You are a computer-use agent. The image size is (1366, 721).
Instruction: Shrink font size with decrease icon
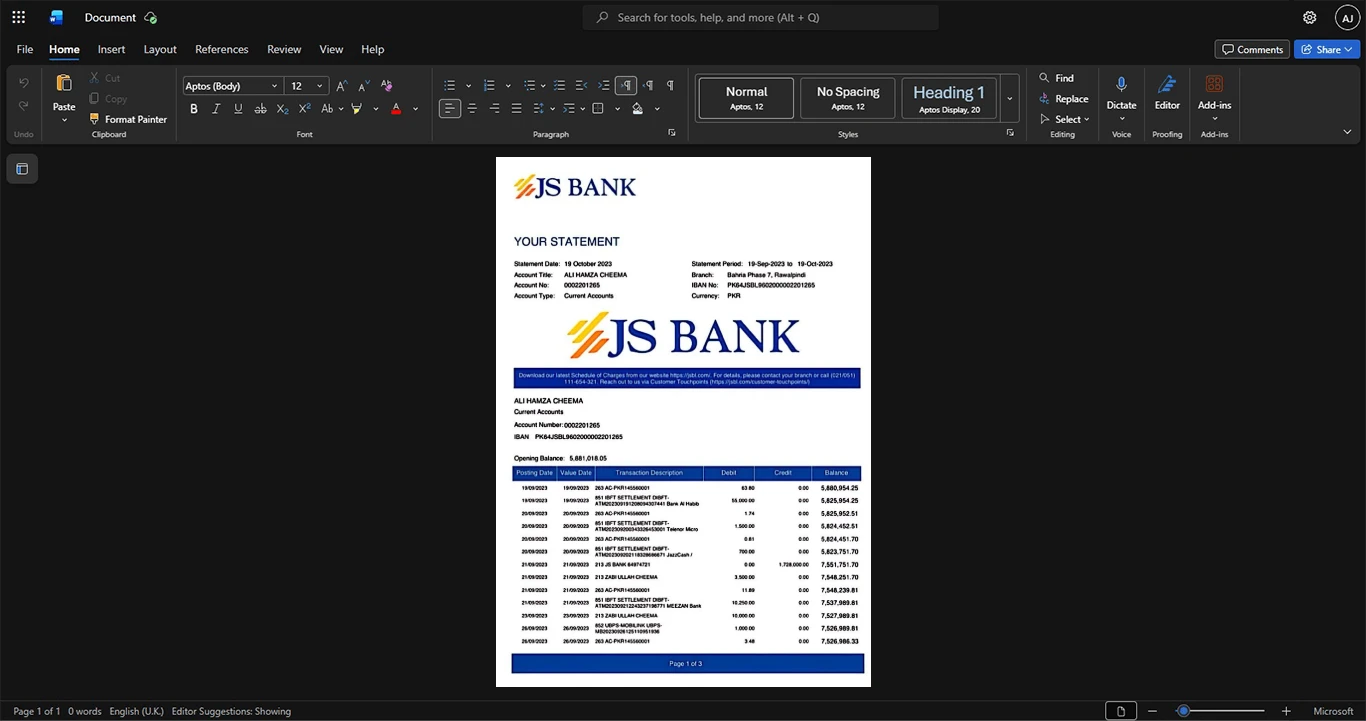tap(364, 86)
